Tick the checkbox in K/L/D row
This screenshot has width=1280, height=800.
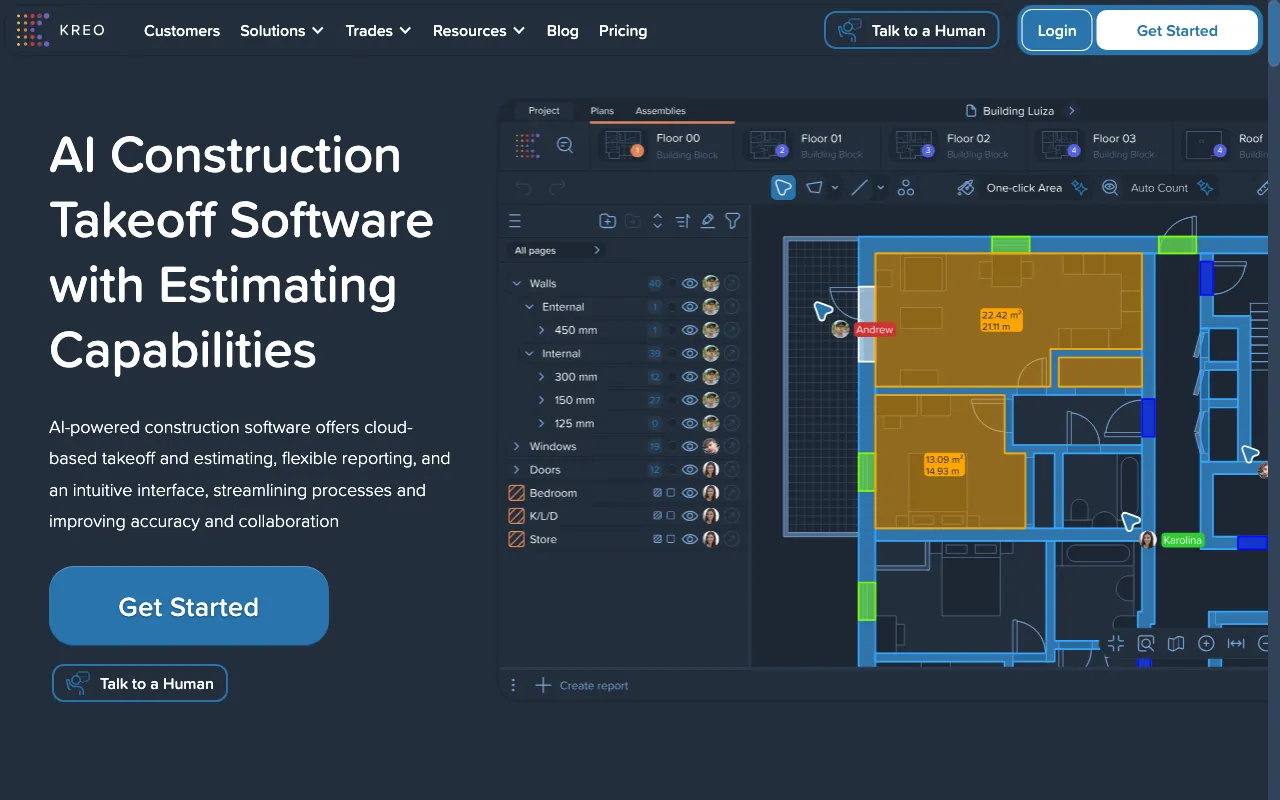[x=671, y=516]
